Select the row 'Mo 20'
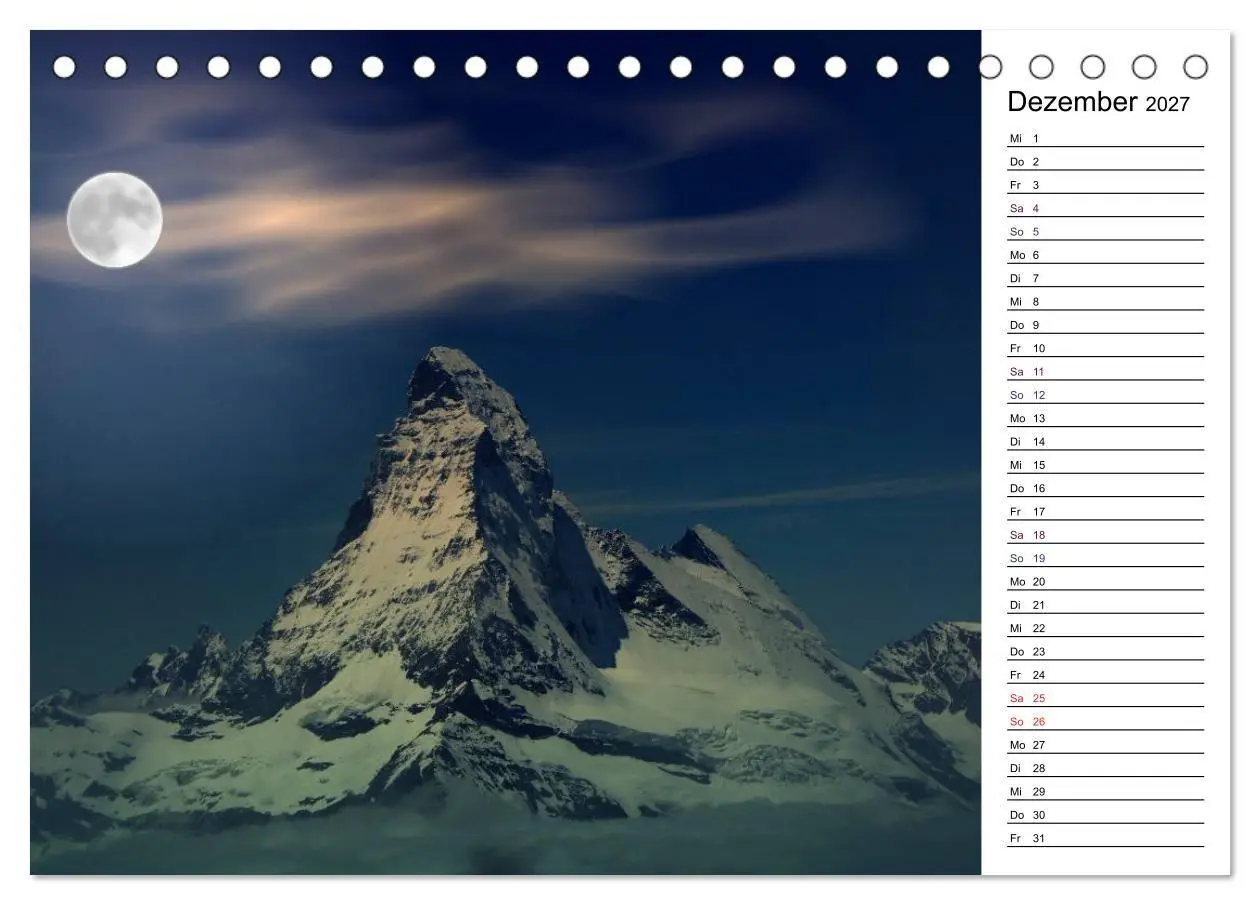 [1105, 581]
